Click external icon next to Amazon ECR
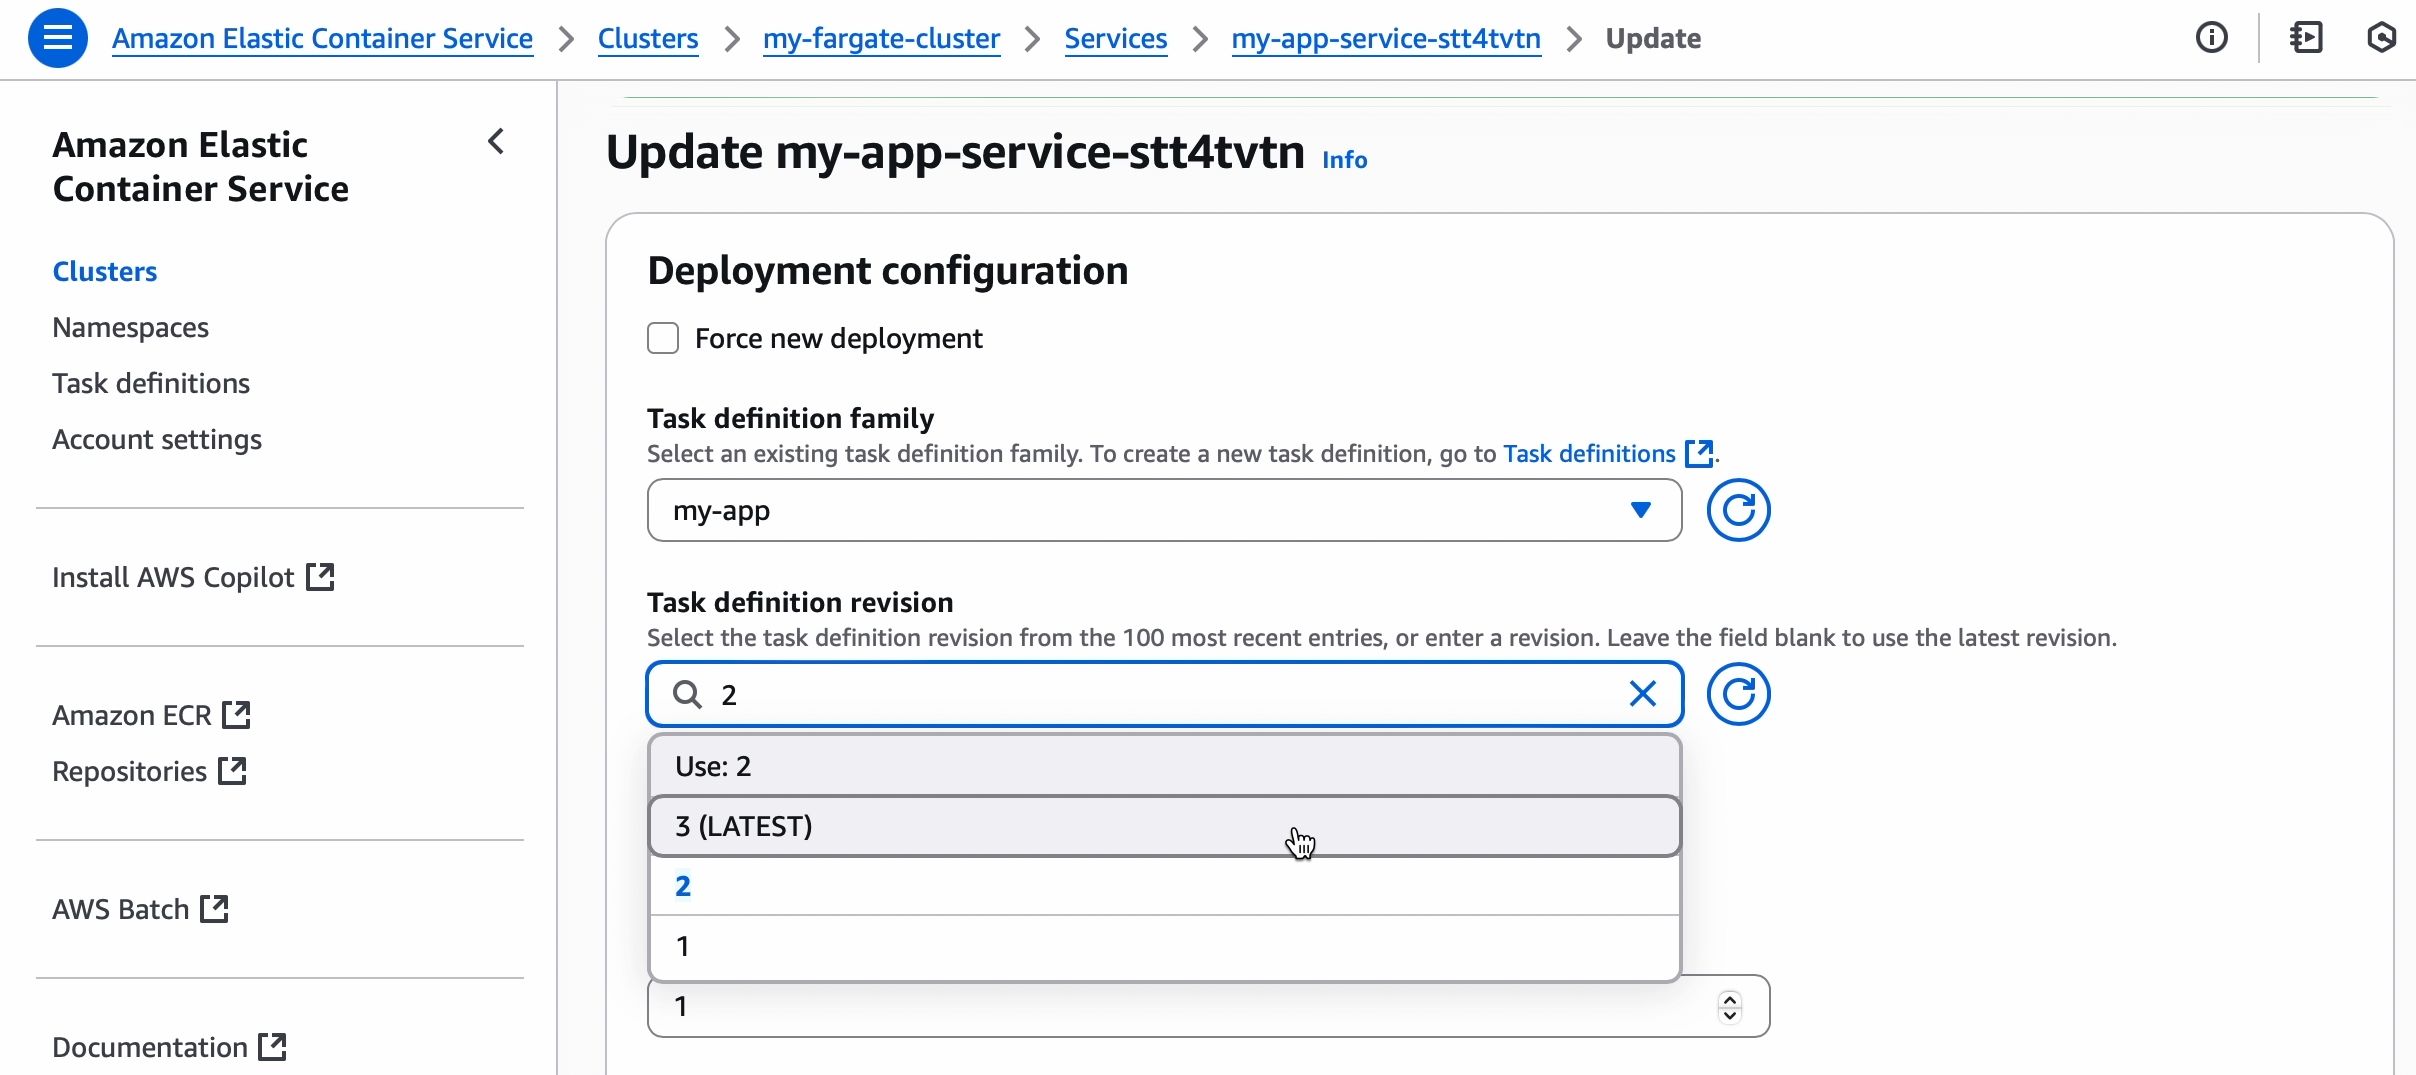2416x1075 pixels. 236,715
